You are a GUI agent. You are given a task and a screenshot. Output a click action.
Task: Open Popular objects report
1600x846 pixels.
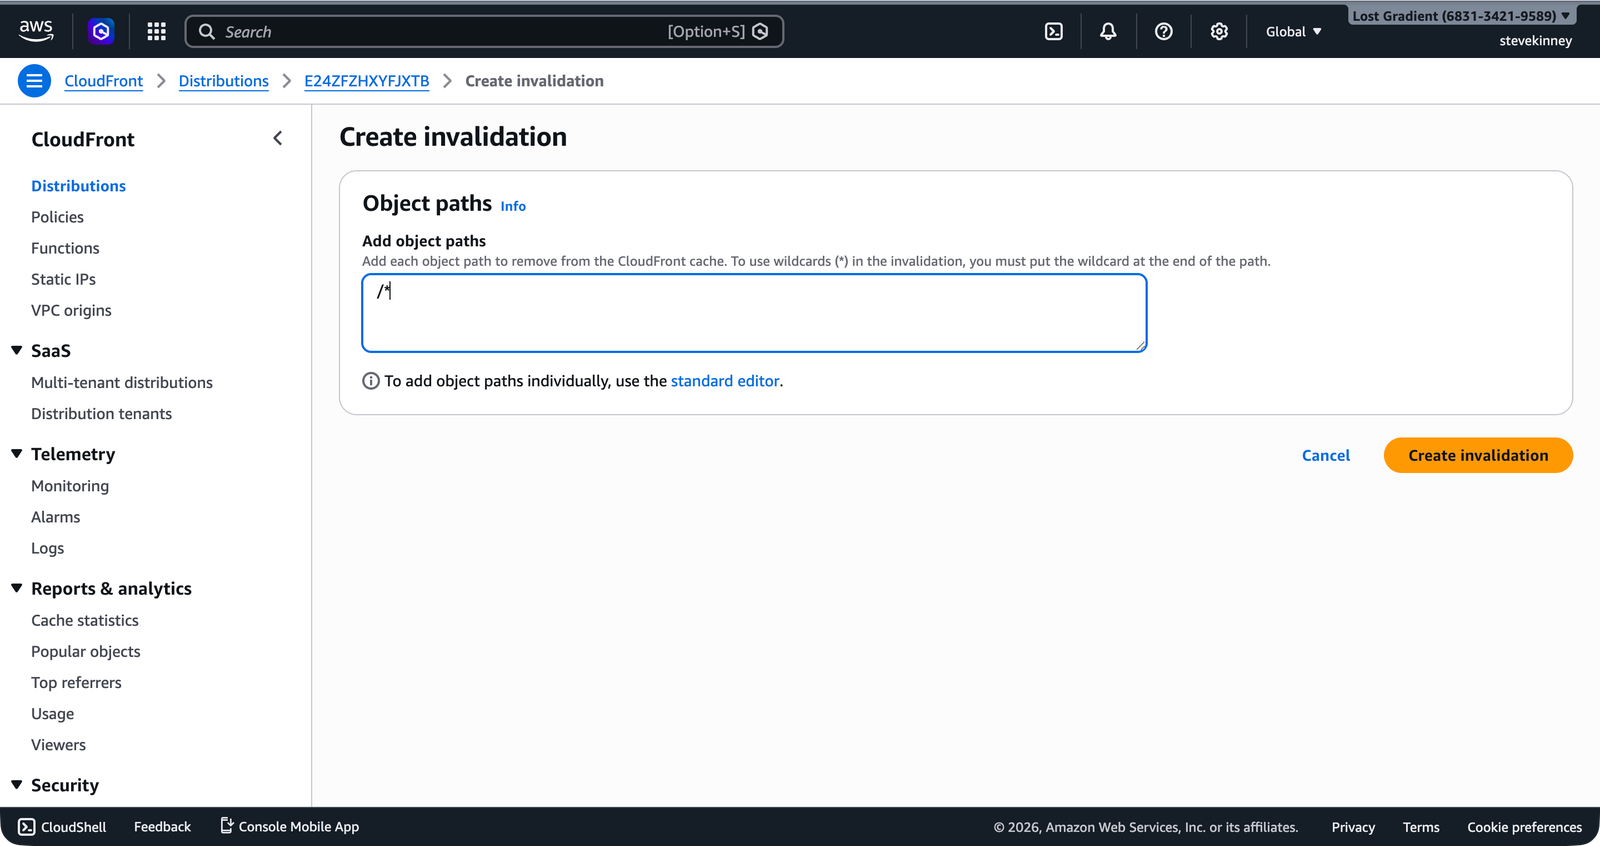click(86, 651)
